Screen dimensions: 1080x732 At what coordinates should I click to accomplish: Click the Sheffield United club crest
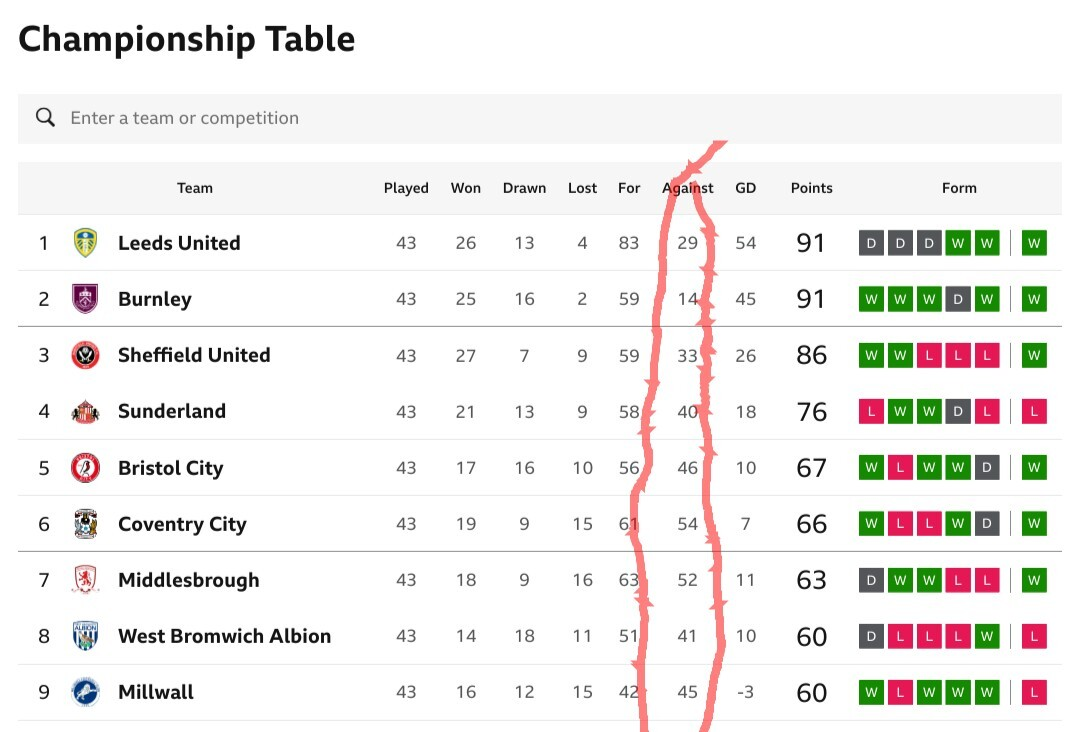click(x=85, y=355)
